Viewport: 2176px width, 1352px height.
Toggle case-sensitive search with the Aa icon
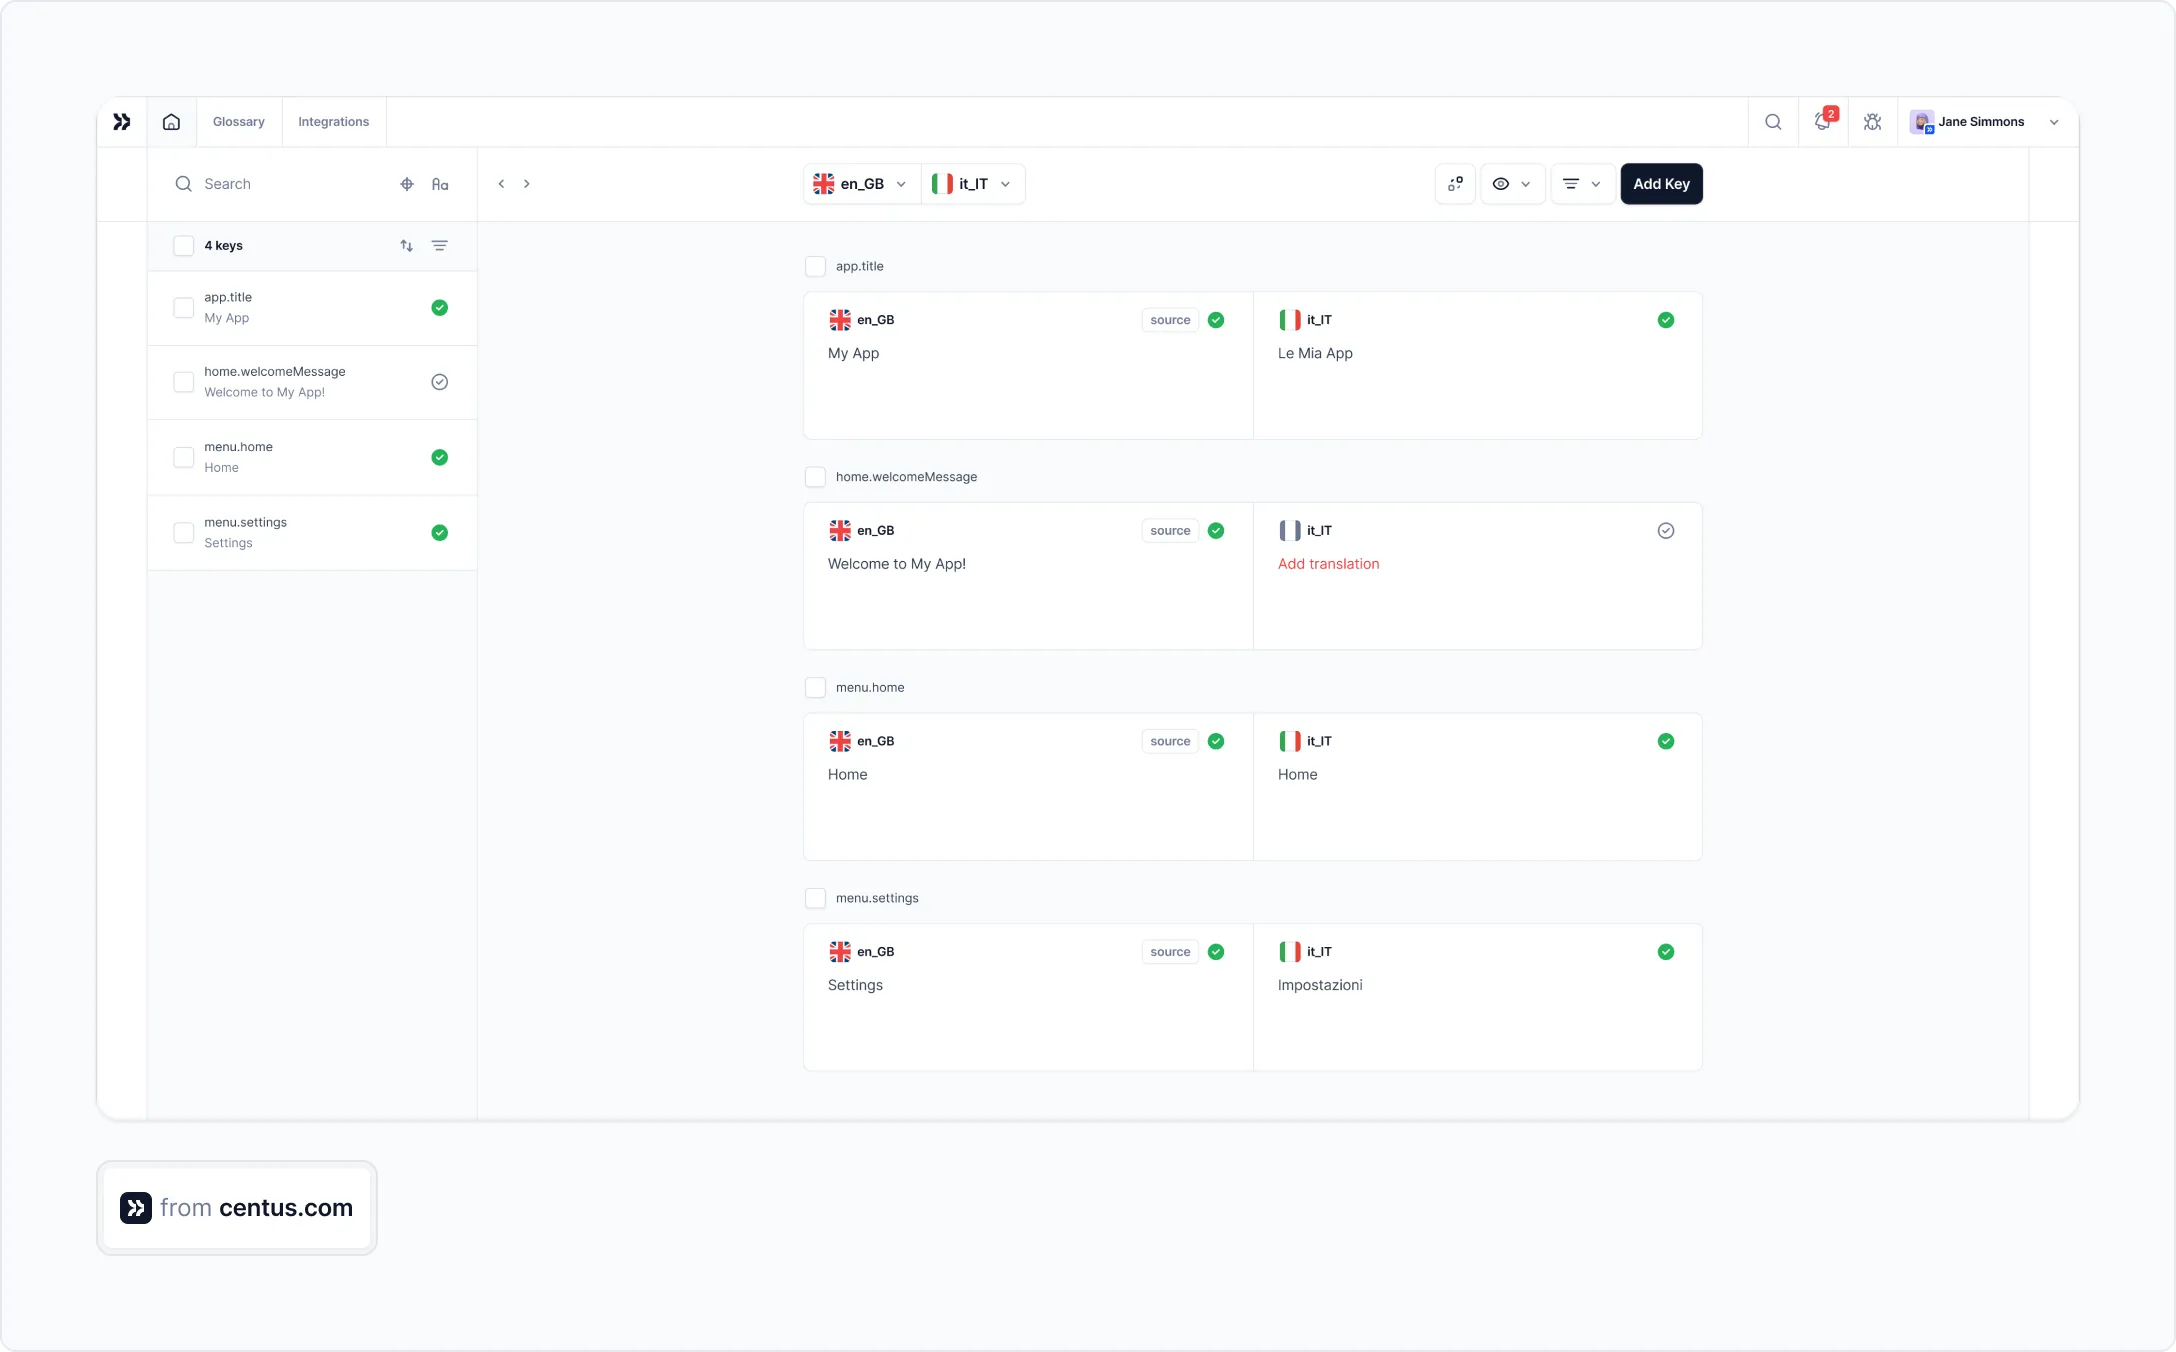click(441, 184)
